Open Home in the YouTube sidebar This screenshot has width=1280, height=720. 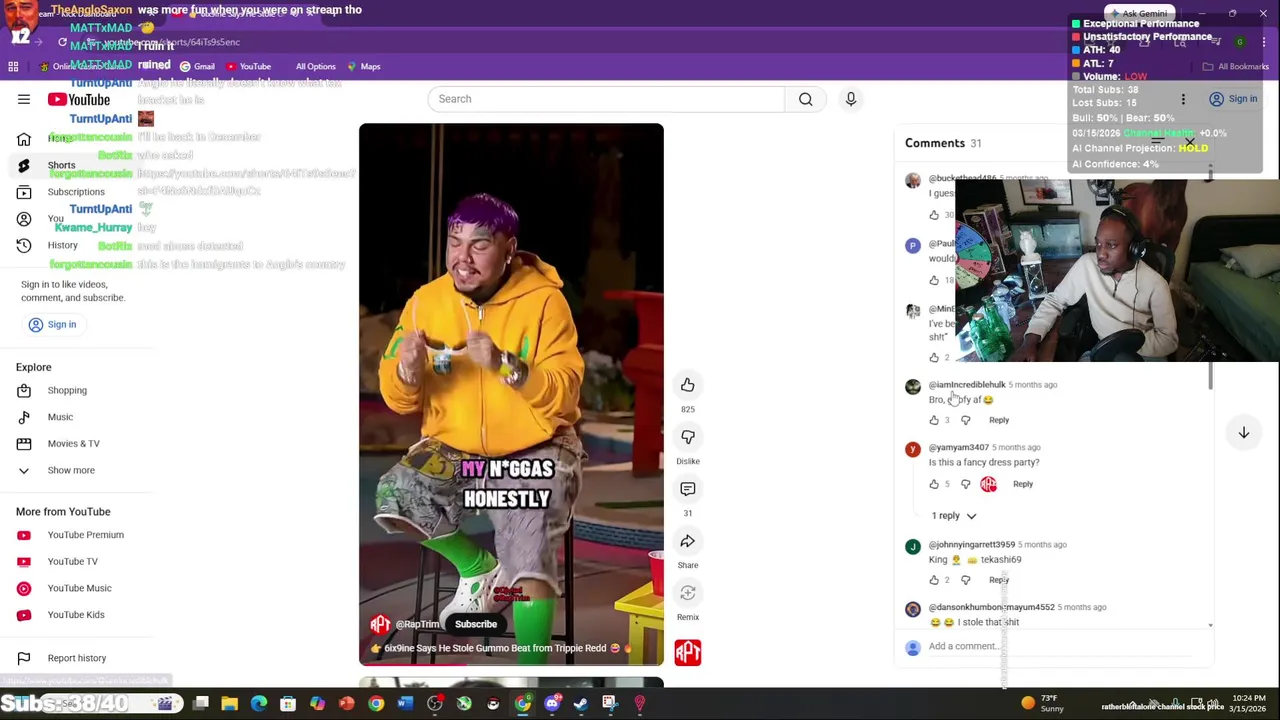[60, 138]
